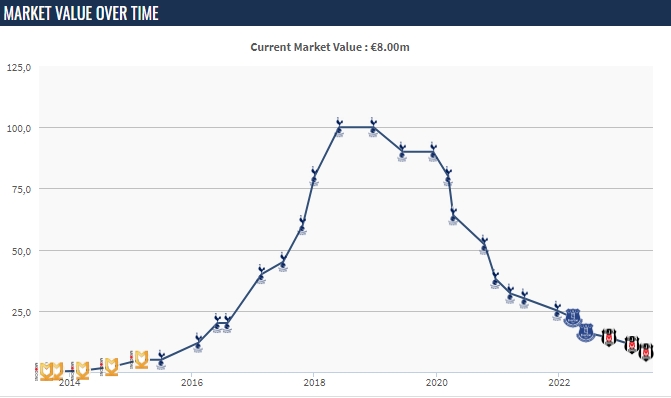Select the MK Dons marker just after 2014
Image resolution: width=671 pixels, height=398 pixels.
point(83,371)
